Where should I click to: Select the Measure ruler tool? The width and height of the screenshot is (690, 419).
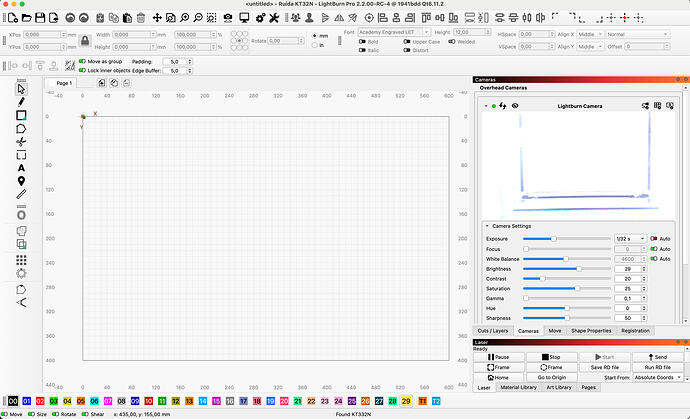click(21, 194)
